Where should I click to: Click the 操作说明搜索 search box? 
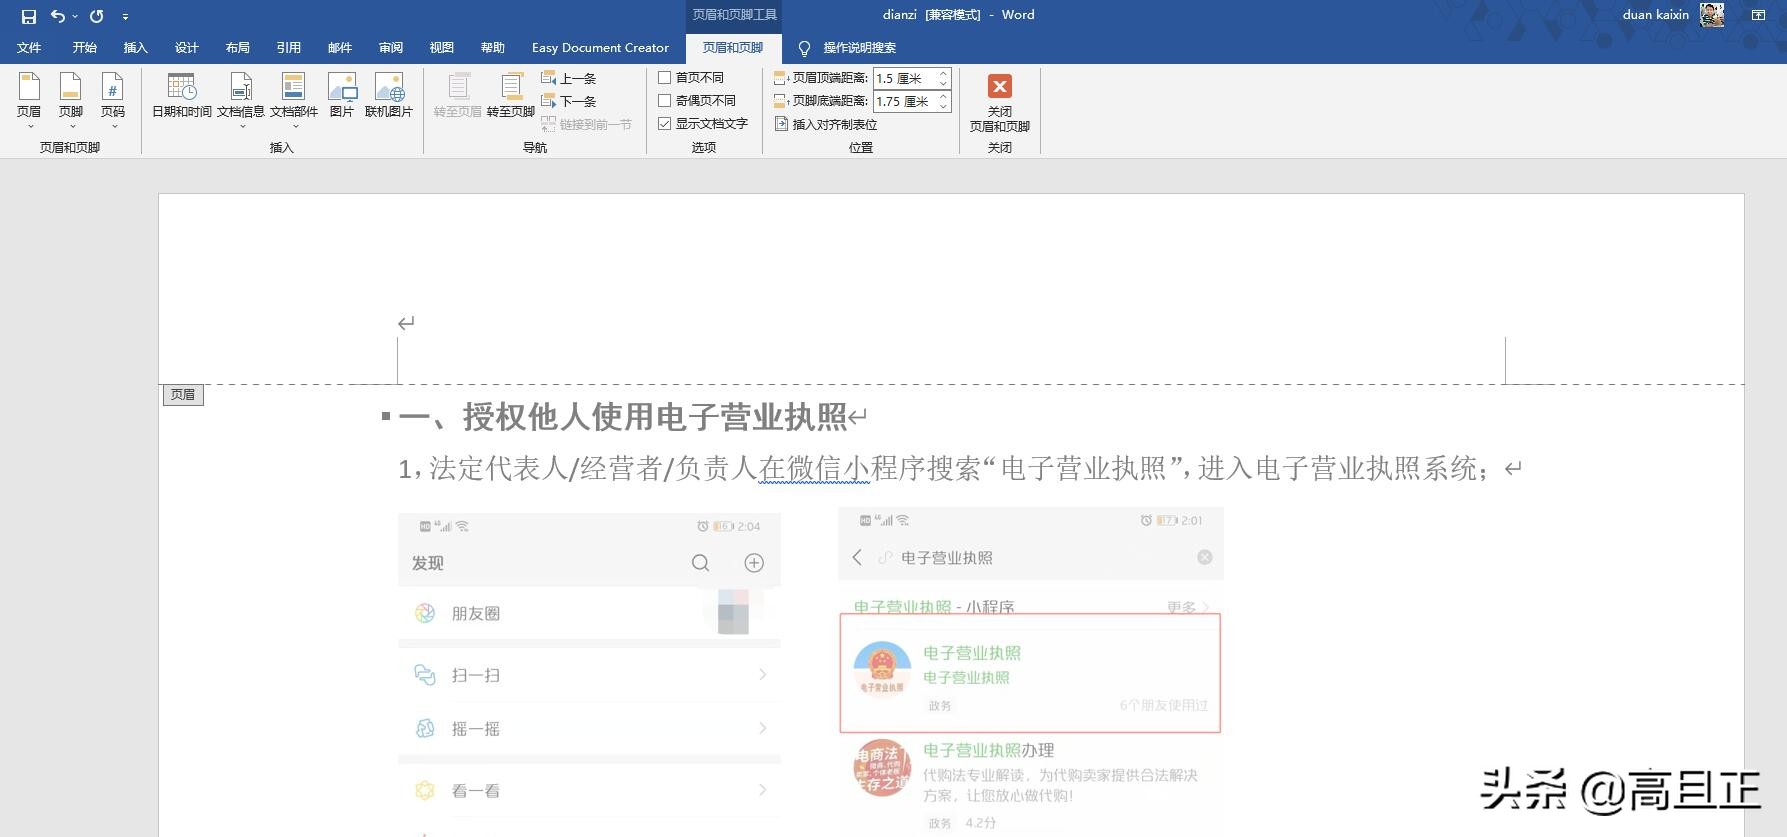pyautogui.click(x=859, y=47)
